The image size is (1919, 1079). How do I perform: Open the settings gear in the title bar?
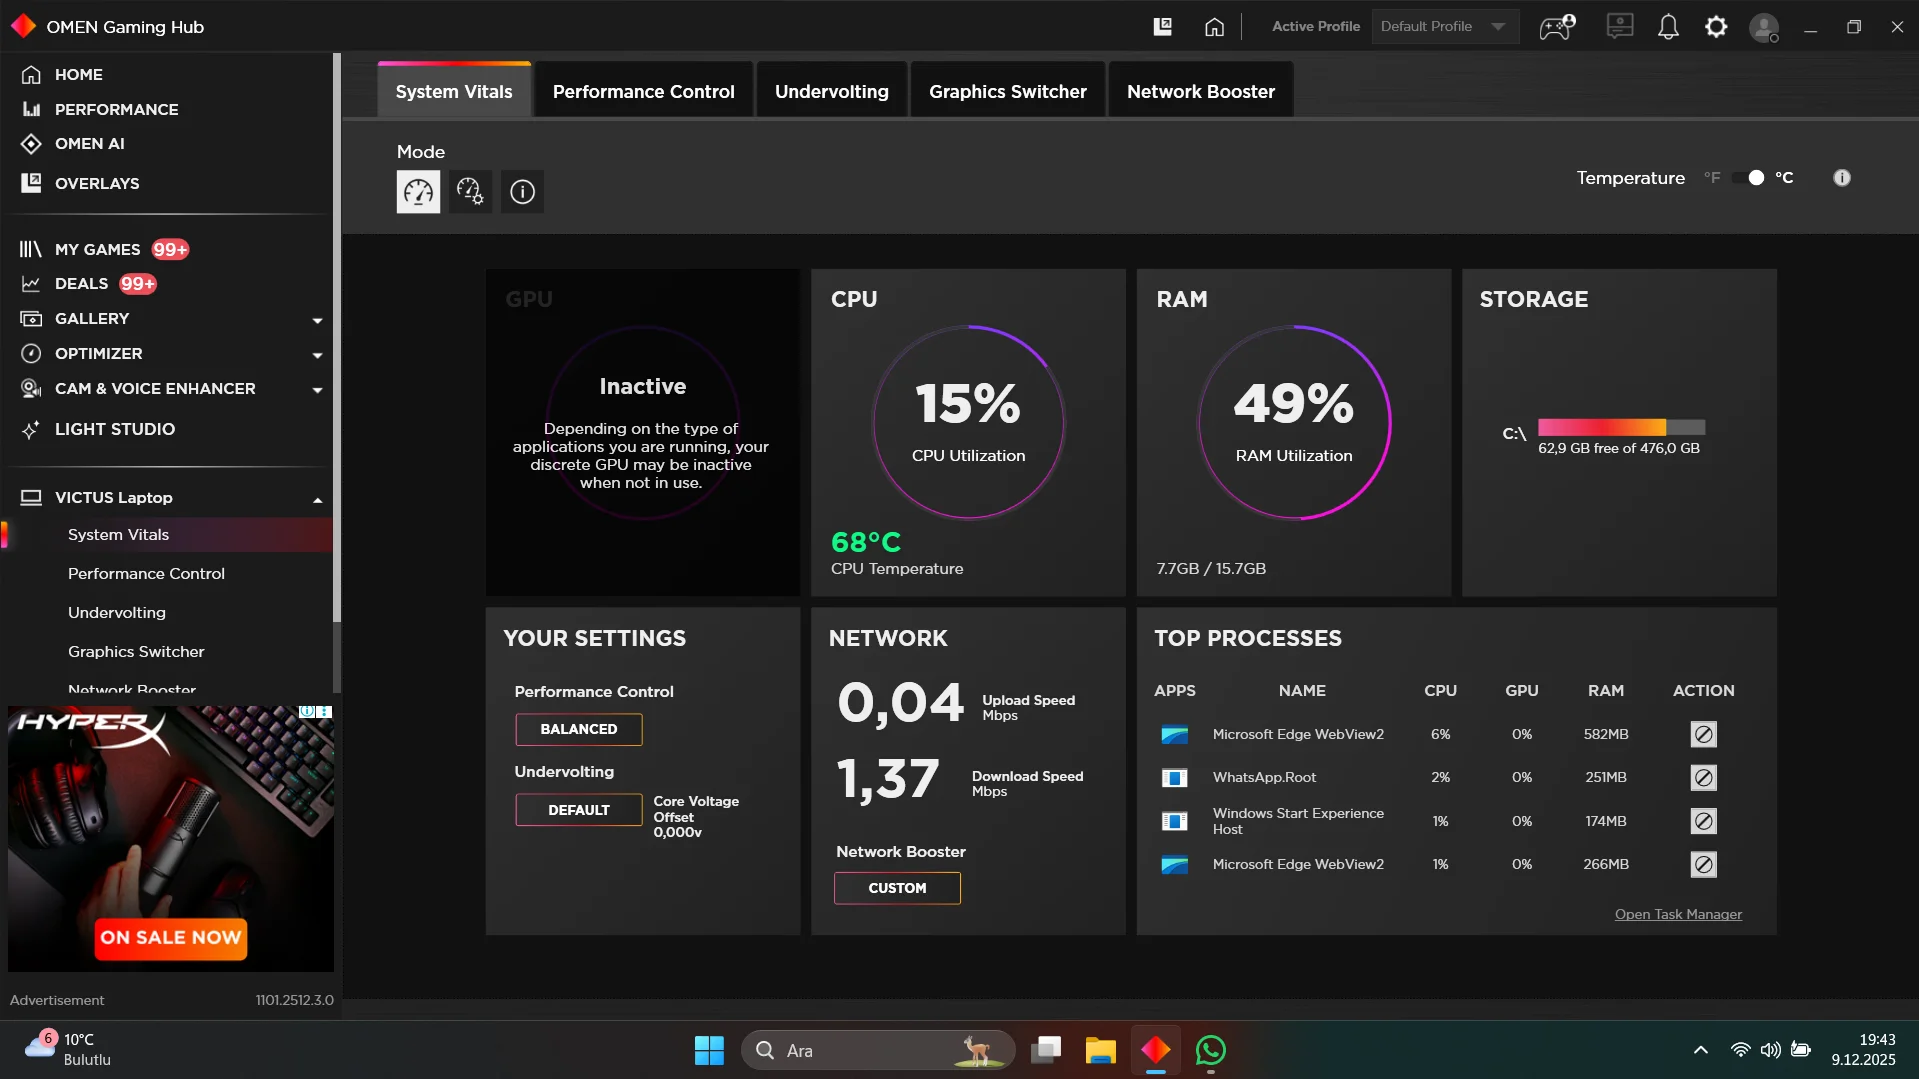(1716, 27)
